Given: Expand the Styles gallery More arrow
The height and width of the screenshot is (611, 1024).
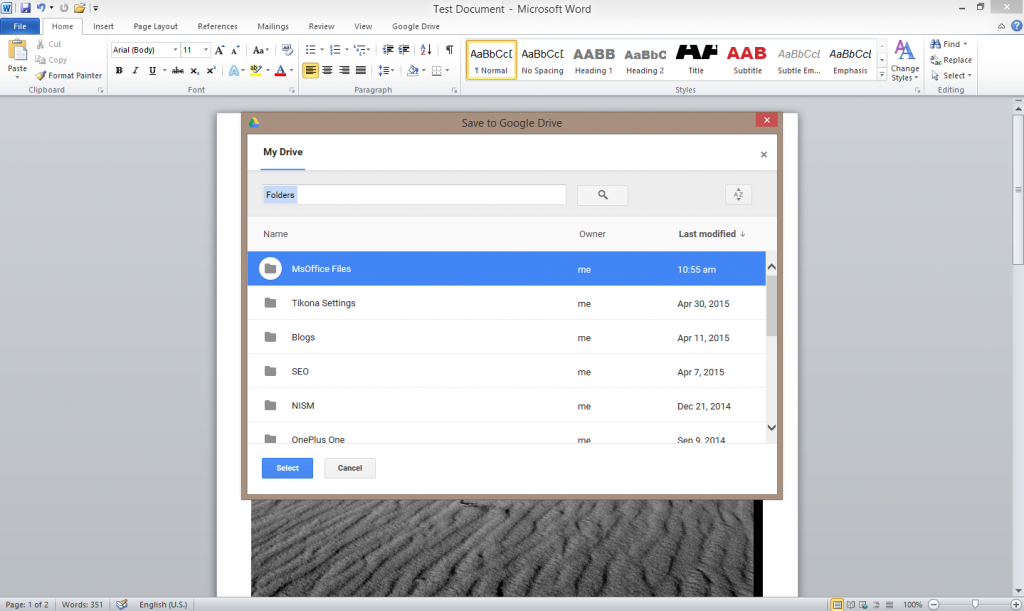Looking at the screenshot, I should tap(882, 75).
